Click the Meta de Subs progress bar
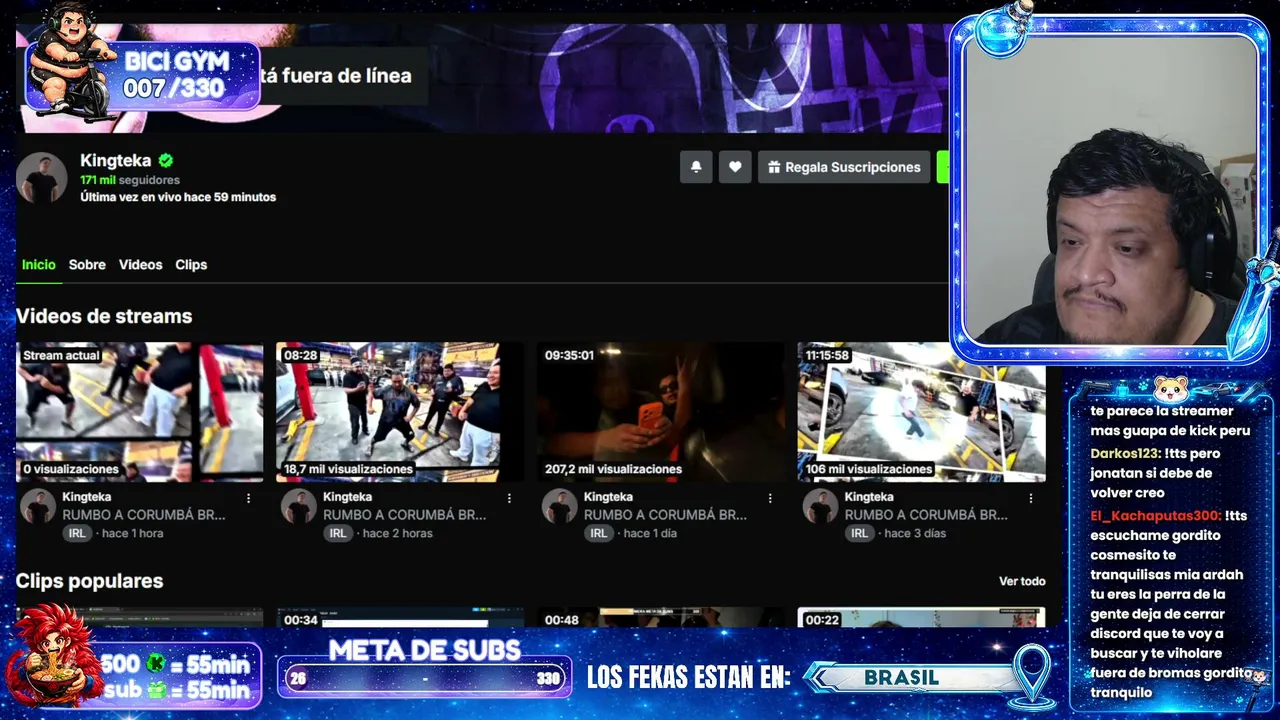The width and height of the screenshot is (1280, 720). point(424,677)
